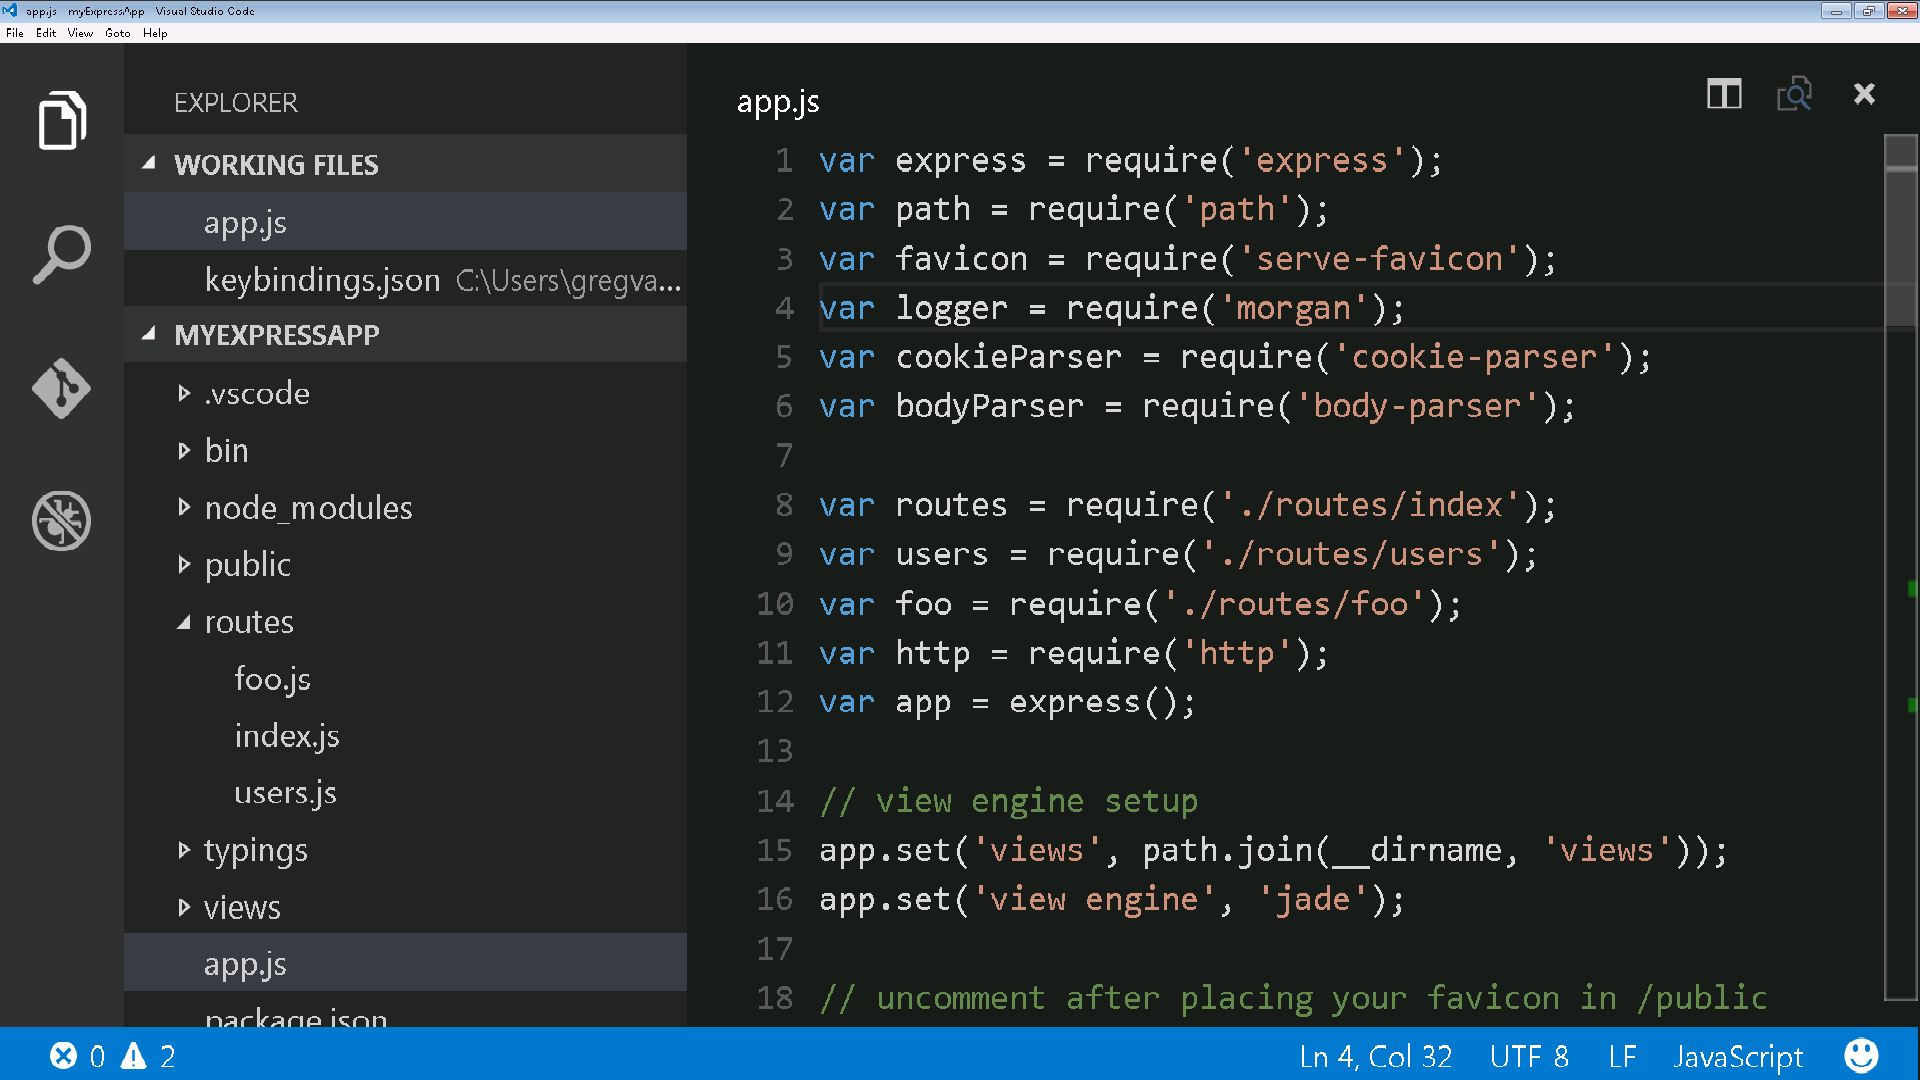Screen dimensions: 1920x1080
Task: Click the errors count icon in status bar
Action: (x=64, y=1056)
